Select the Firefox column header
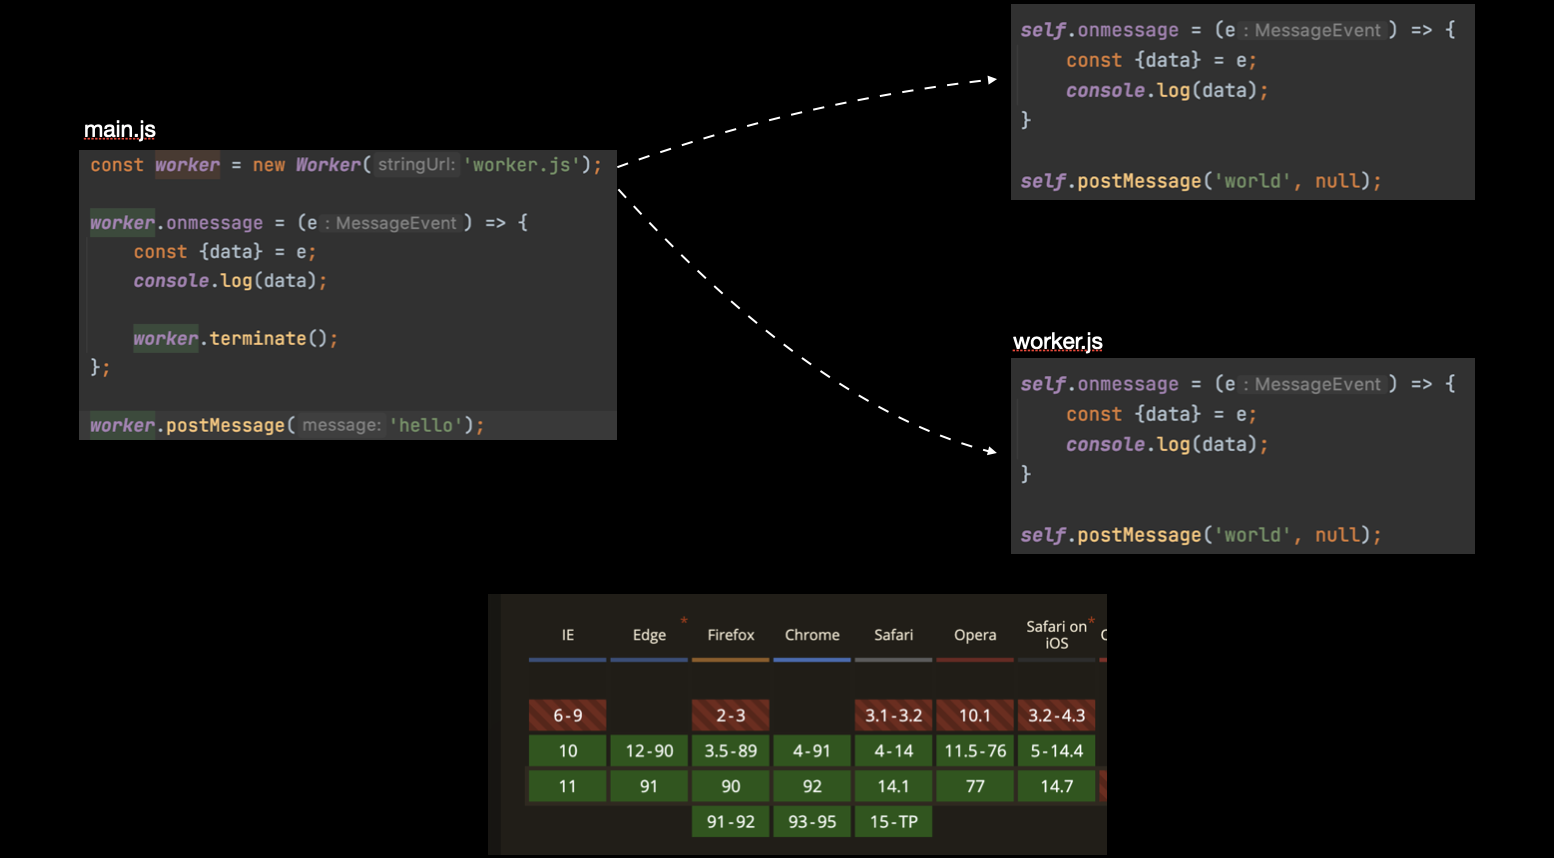This screenshot has height=858, width=1554. pos(730,635)
